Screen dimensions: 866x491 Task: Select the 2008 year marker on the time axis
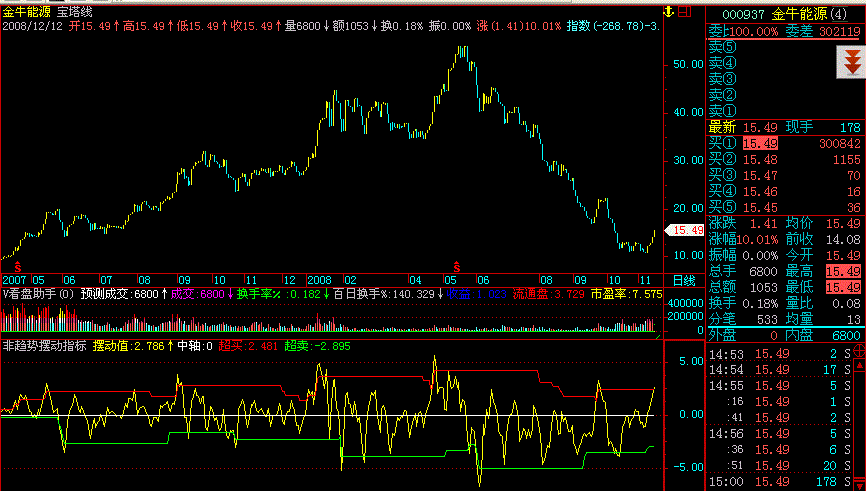tap(319, 280)
